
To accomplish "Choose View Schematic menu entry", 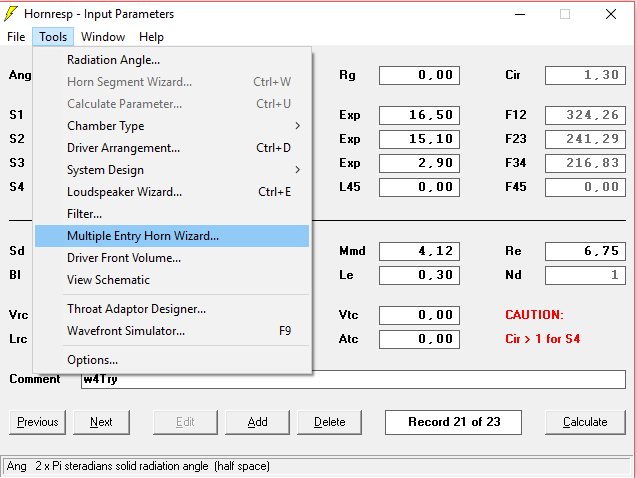I will coord(172,280).
